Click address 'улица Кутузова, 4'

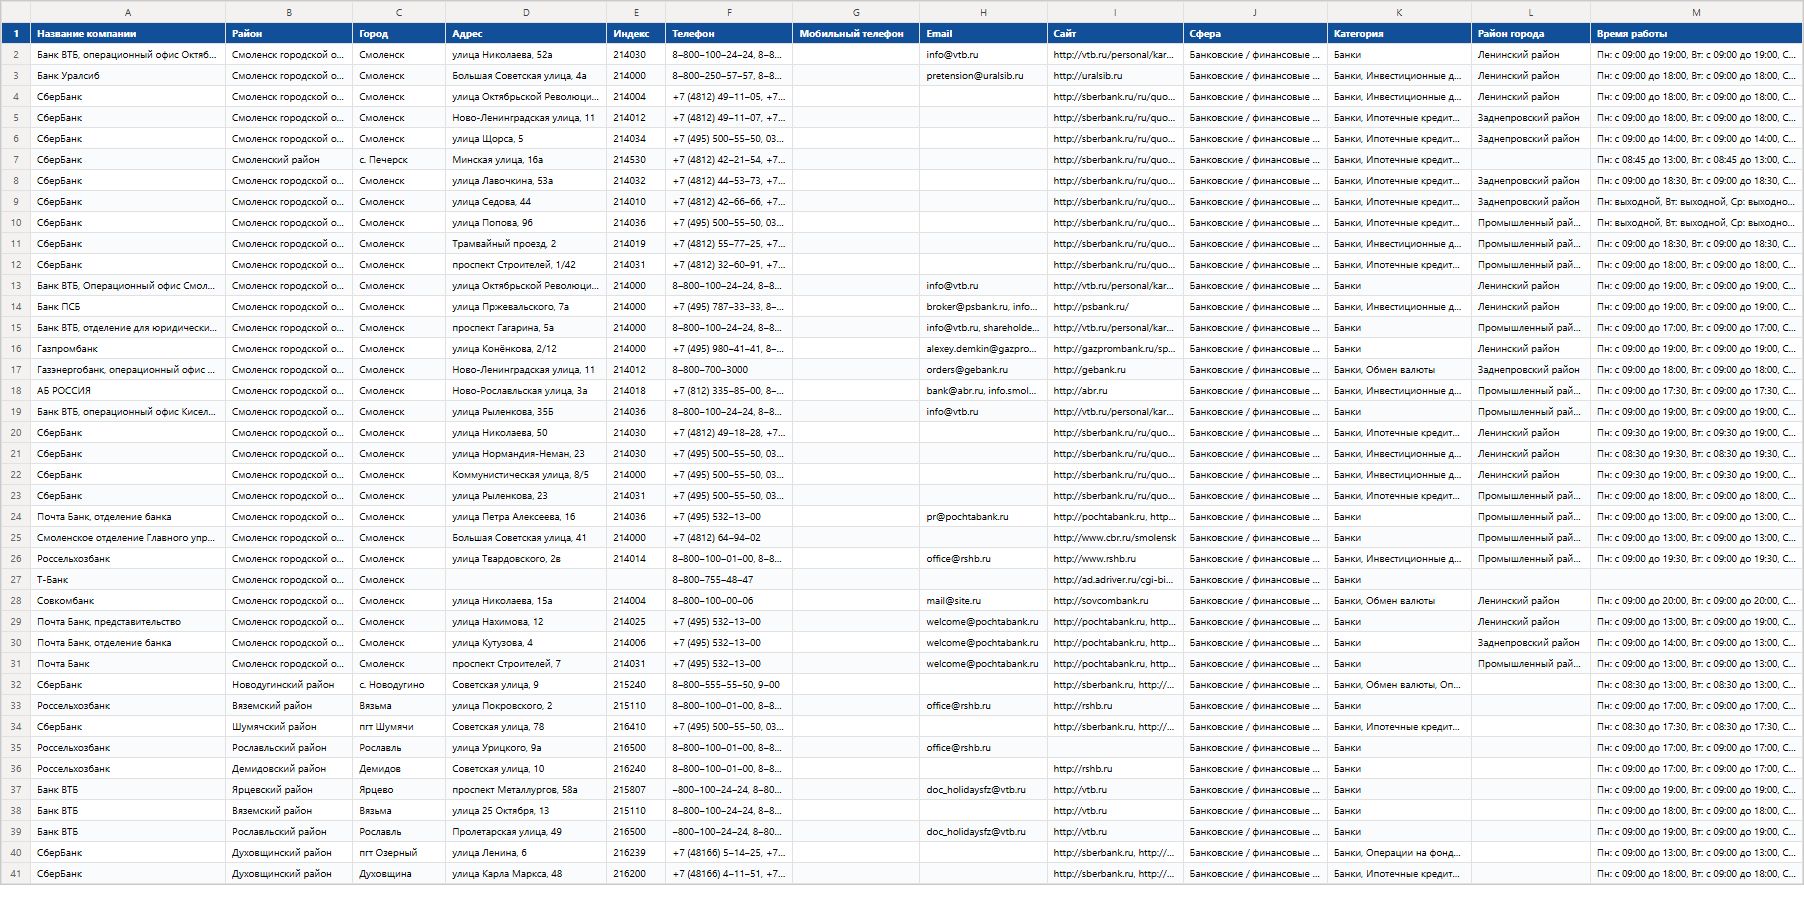click(x=526, y=643)
